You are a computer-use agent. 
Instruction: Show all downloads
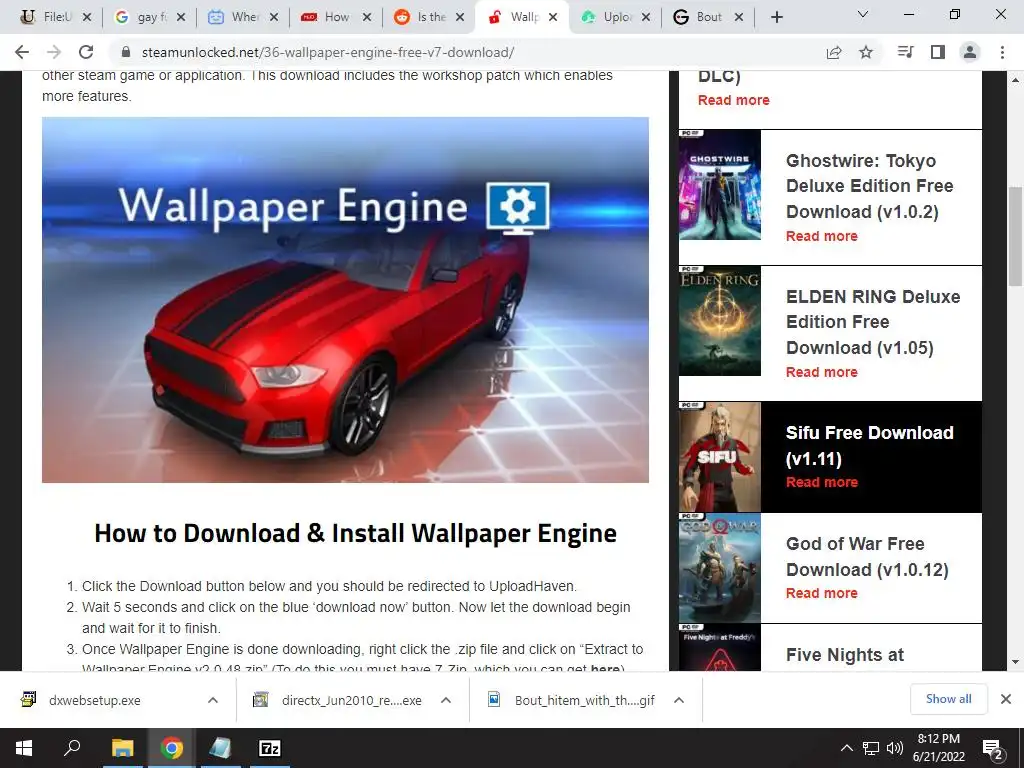tap(948, 699)
